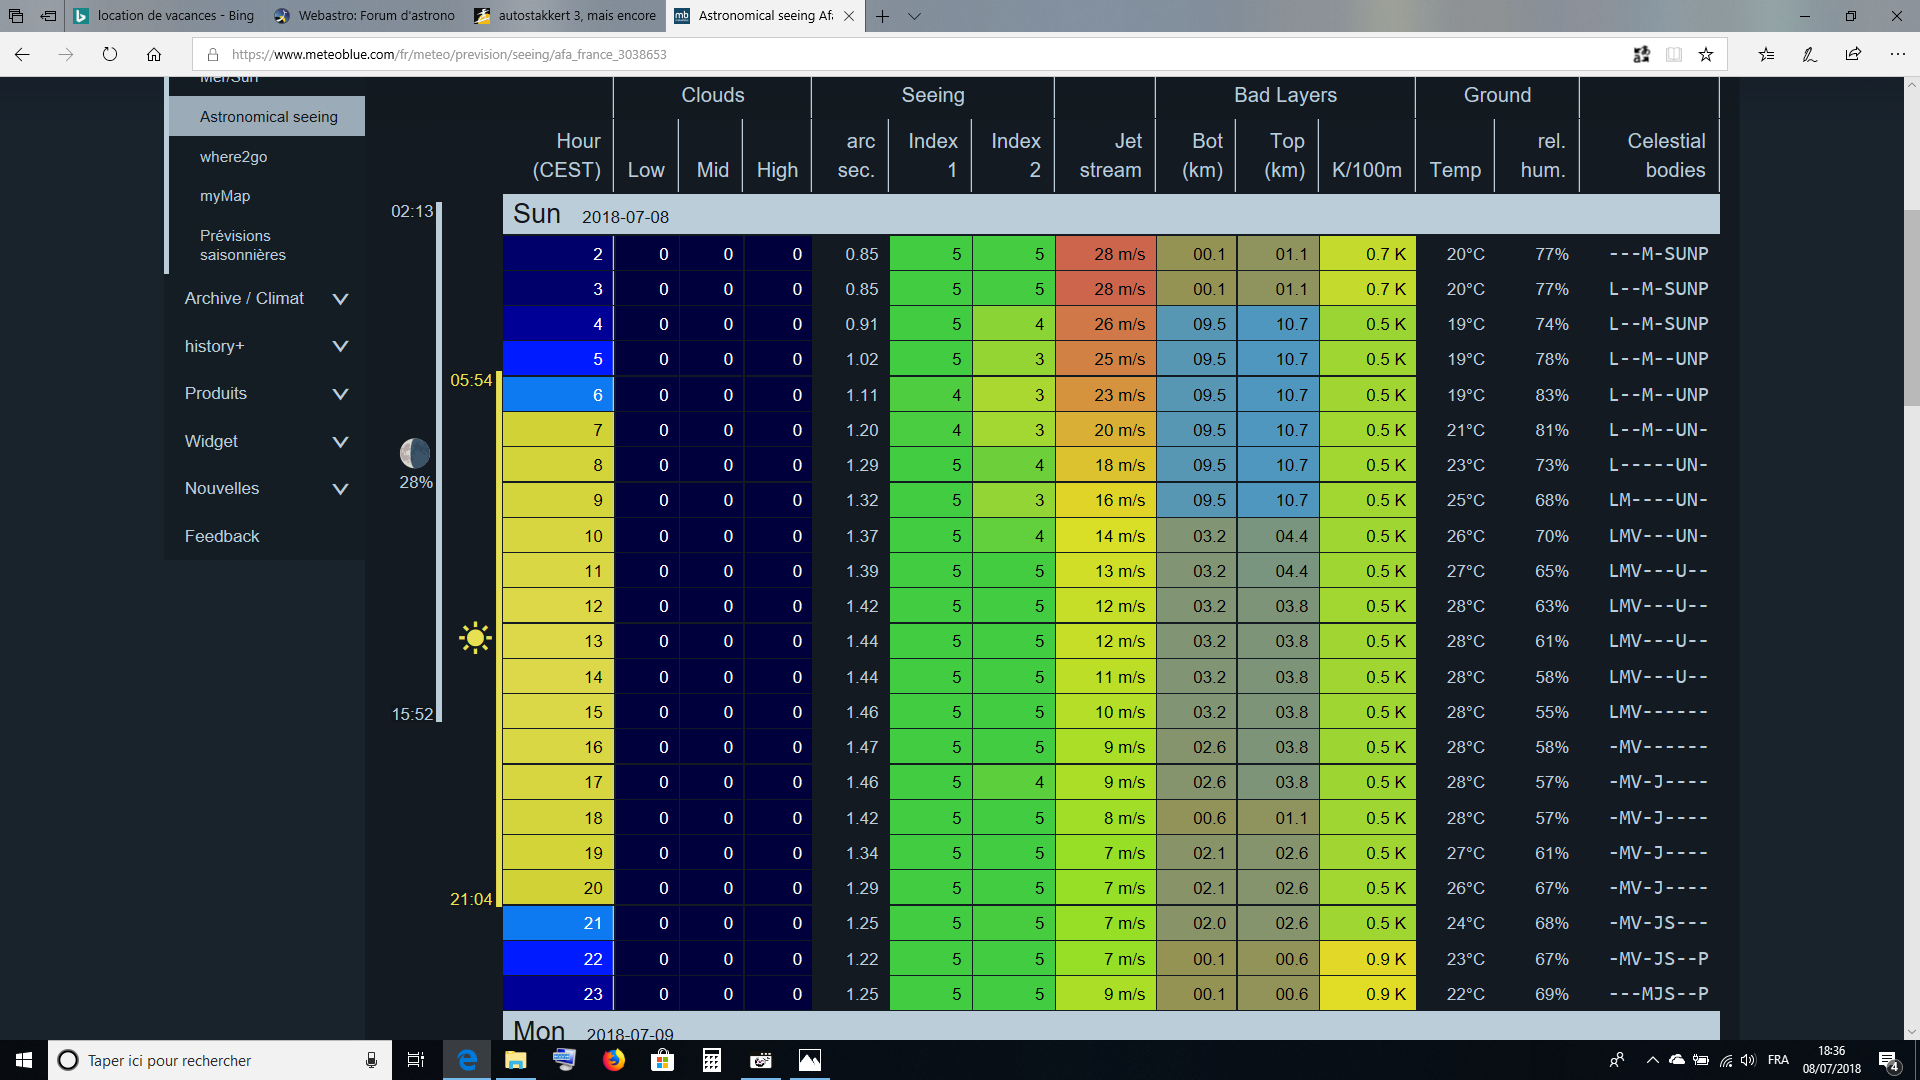
Task: Click the browser refresh icon
Action: (x=110, y=54)
